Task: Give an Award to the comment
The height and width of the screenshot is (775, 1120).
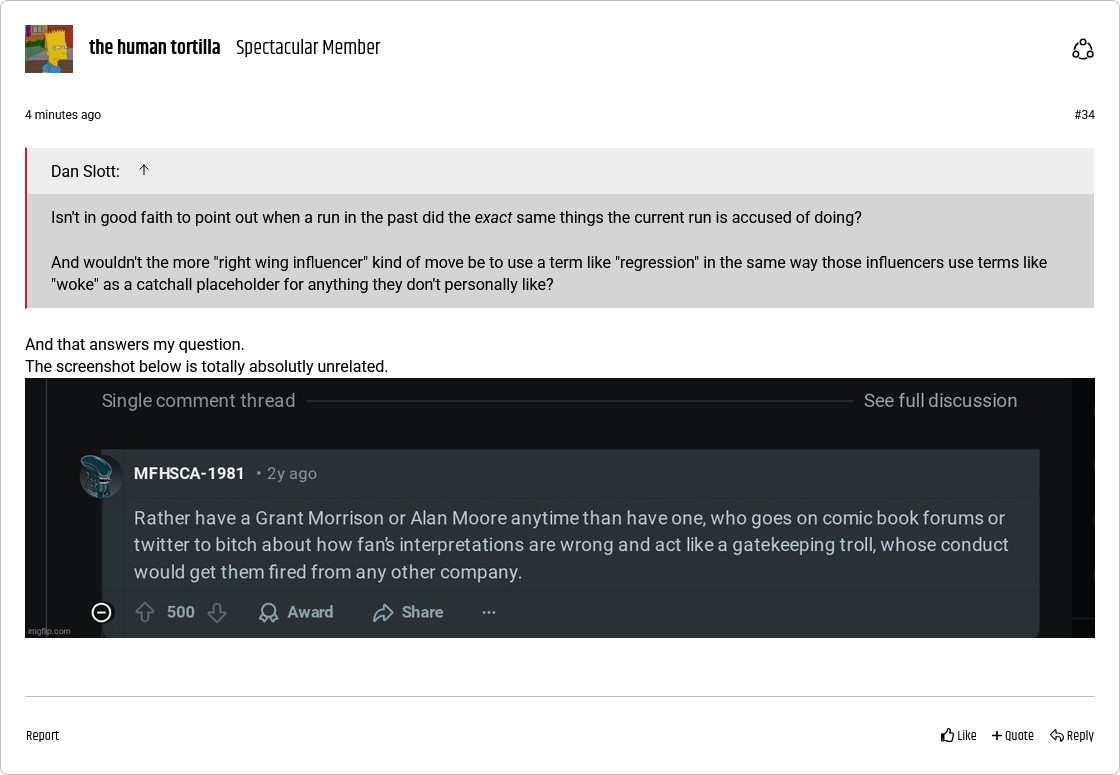Action: click(x=296, y=612)
